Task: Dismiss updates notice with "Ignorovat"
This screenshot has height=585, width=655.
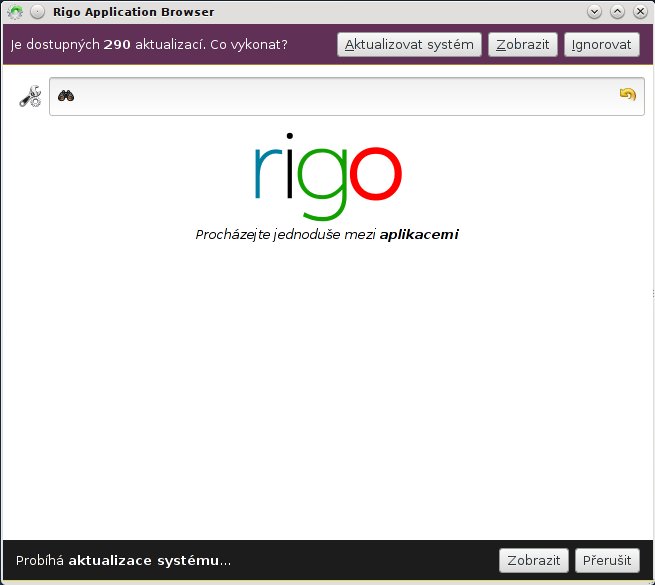Action: click(x=602, y=45)
